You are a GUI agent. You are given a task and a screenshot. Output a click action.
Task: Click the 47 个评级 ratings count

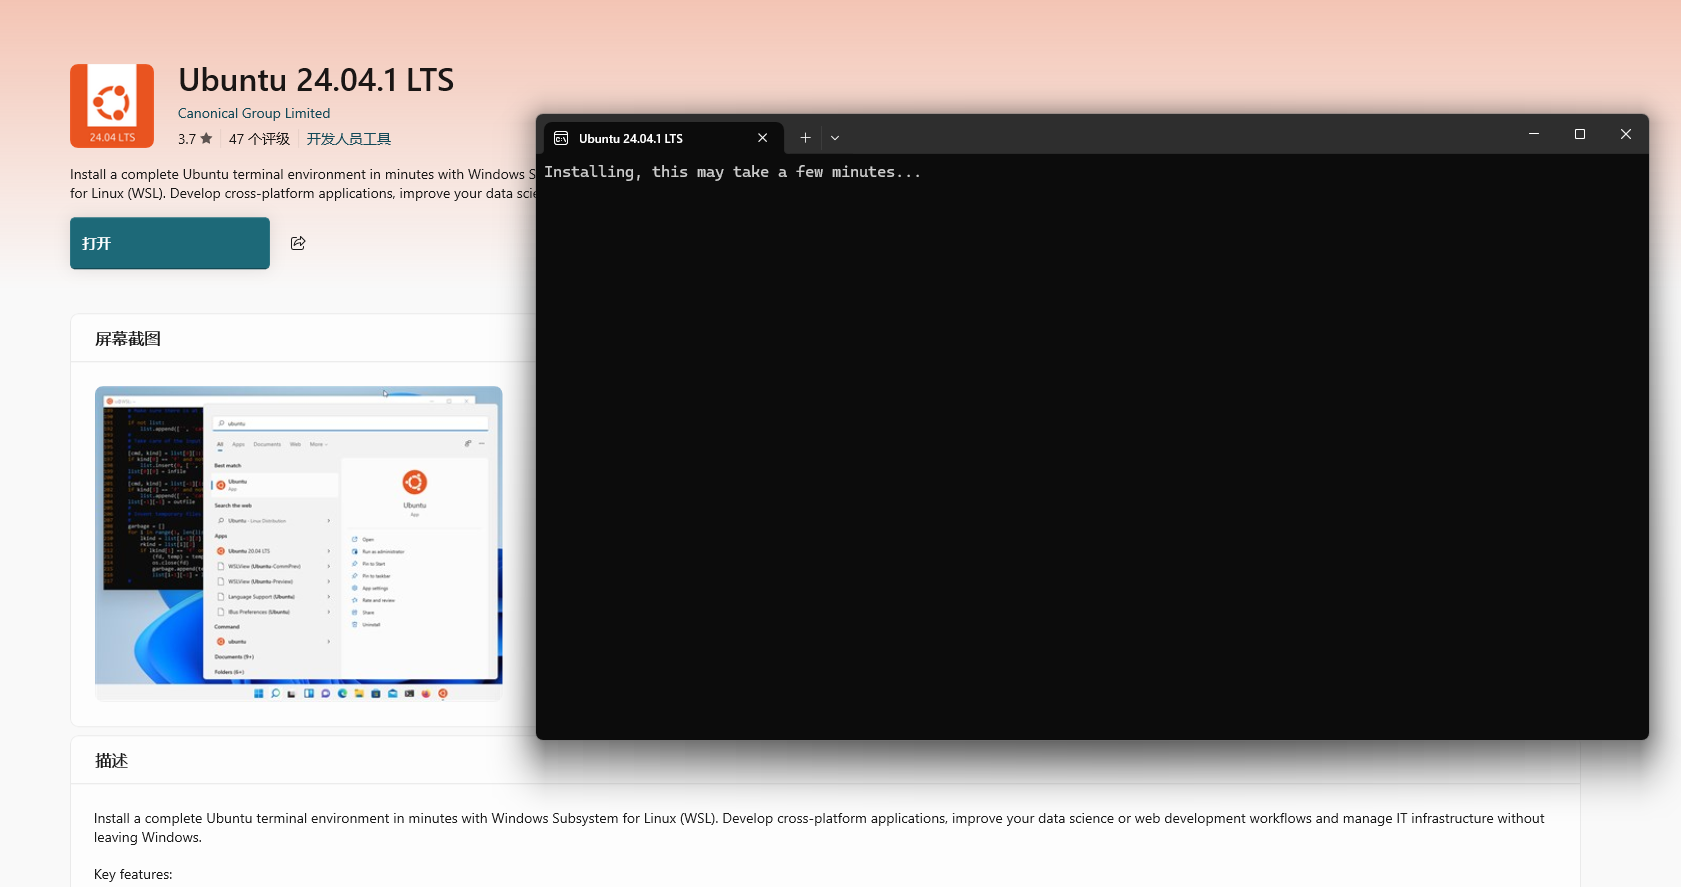pyautogui.click(x=259, y=139)
